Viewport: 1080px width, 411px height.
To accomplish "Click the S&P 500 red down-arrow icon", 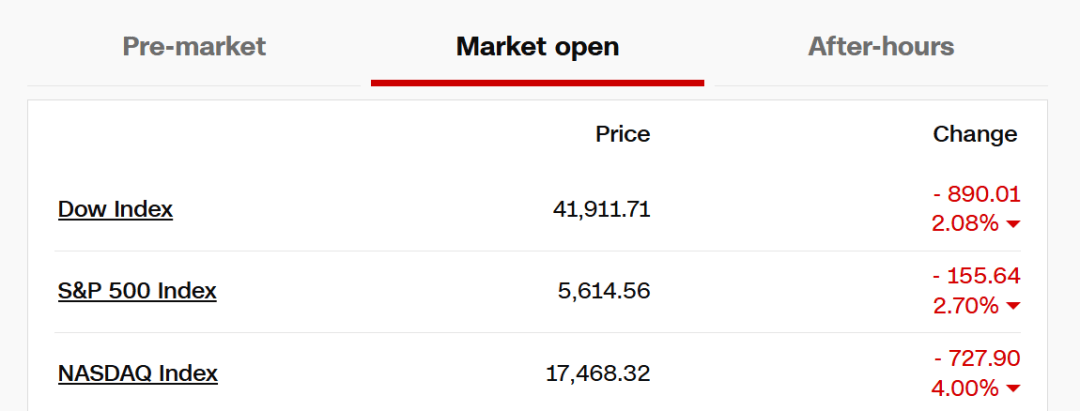I will coord(1013,306).
